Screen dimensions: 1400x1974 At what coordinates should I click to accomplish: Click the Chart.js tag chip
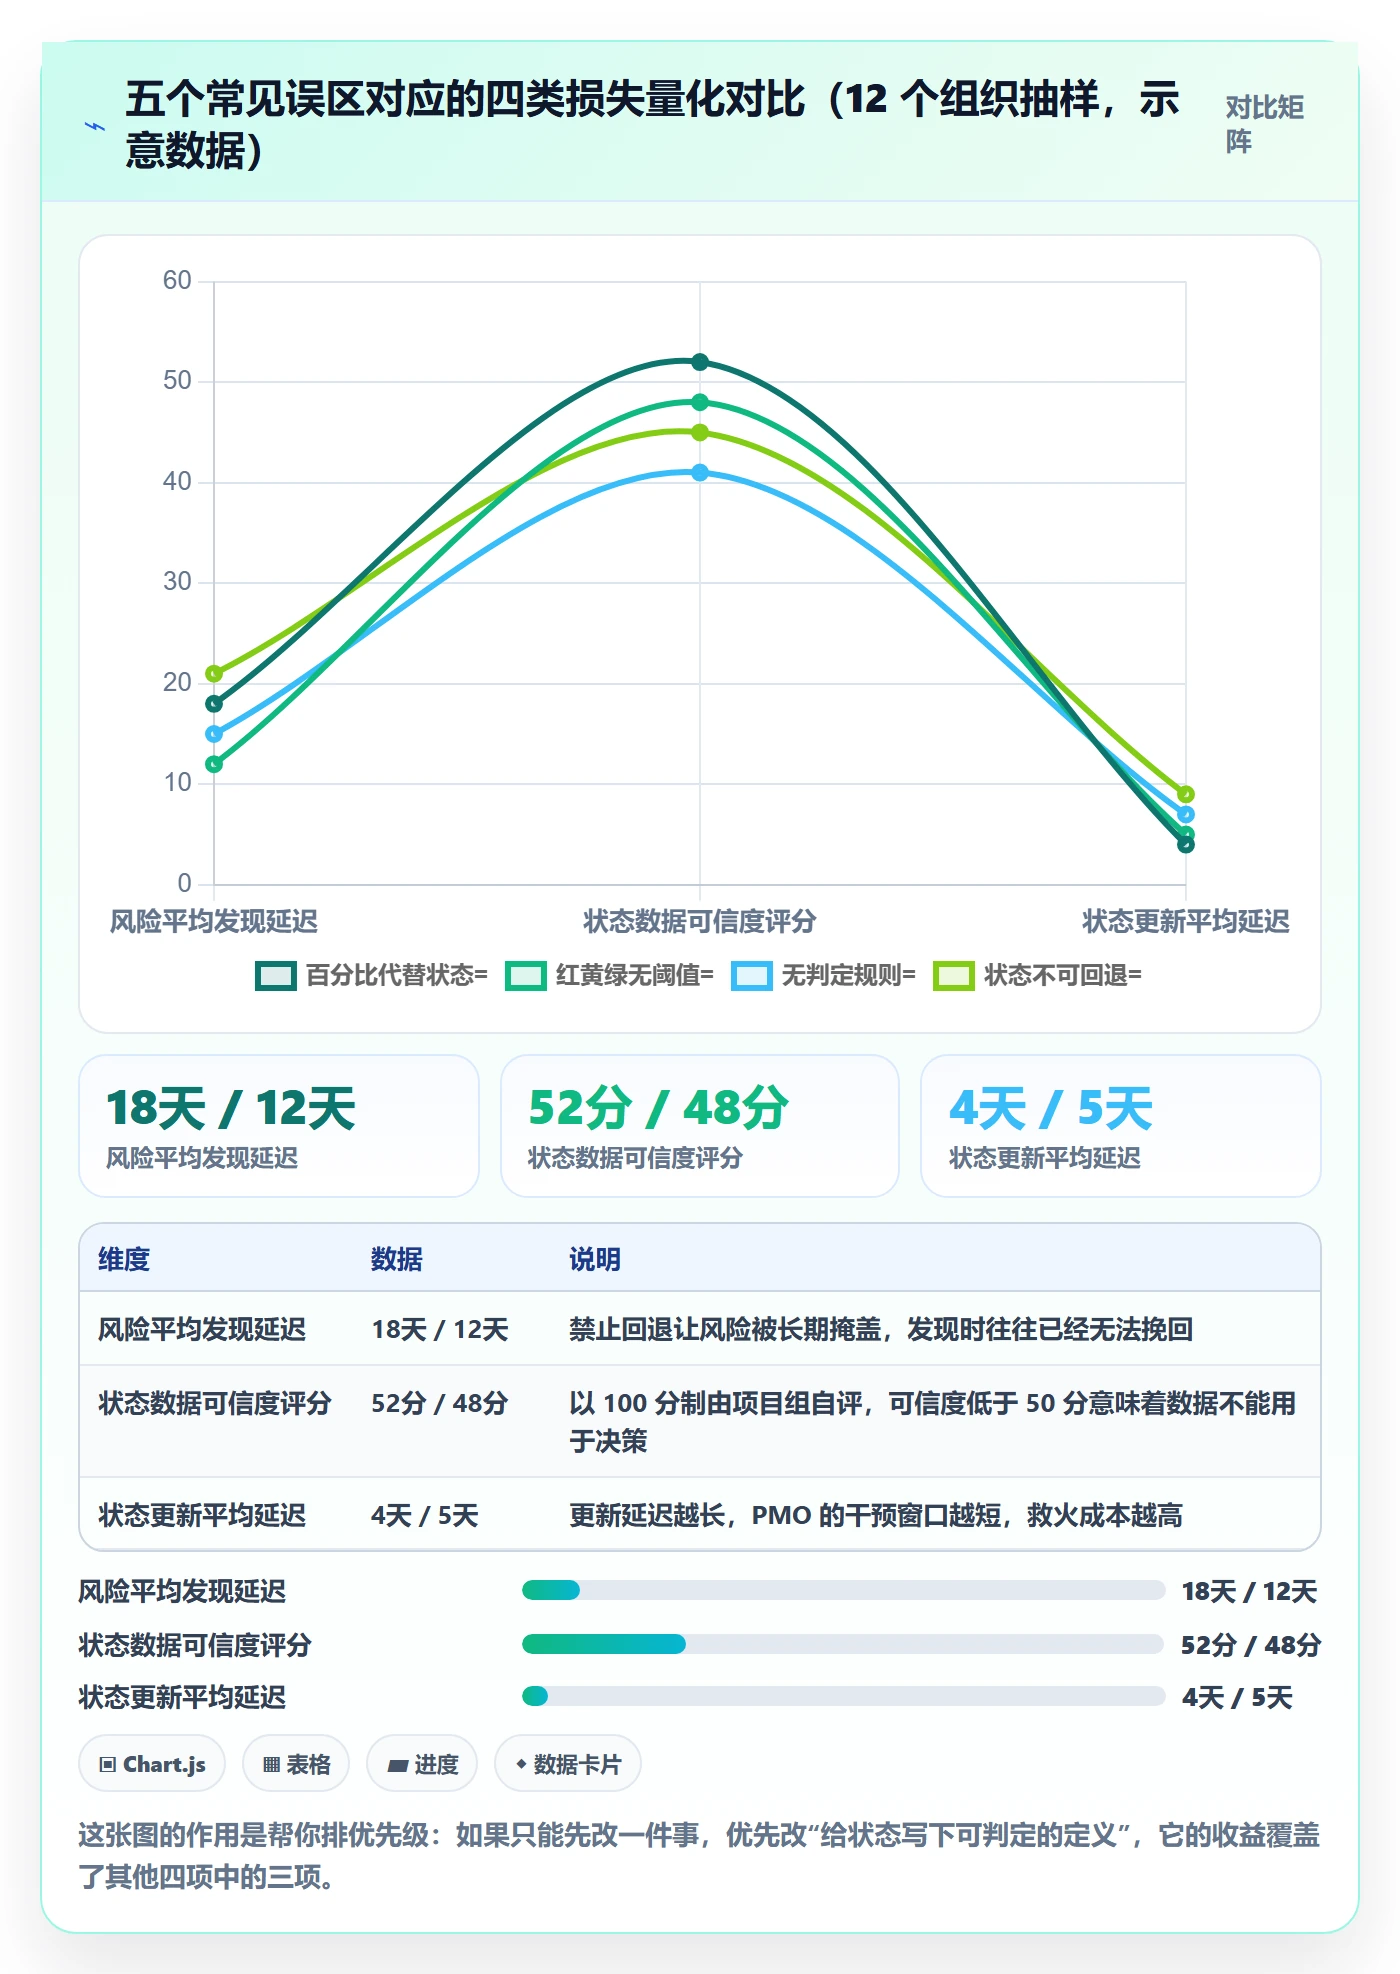click(x=152, y=1764)
